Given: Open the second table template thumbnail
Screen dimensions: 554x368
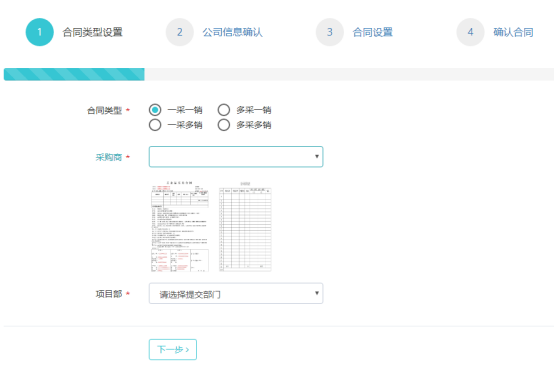Looking at the screenshot, I should [x=245, y=226].
